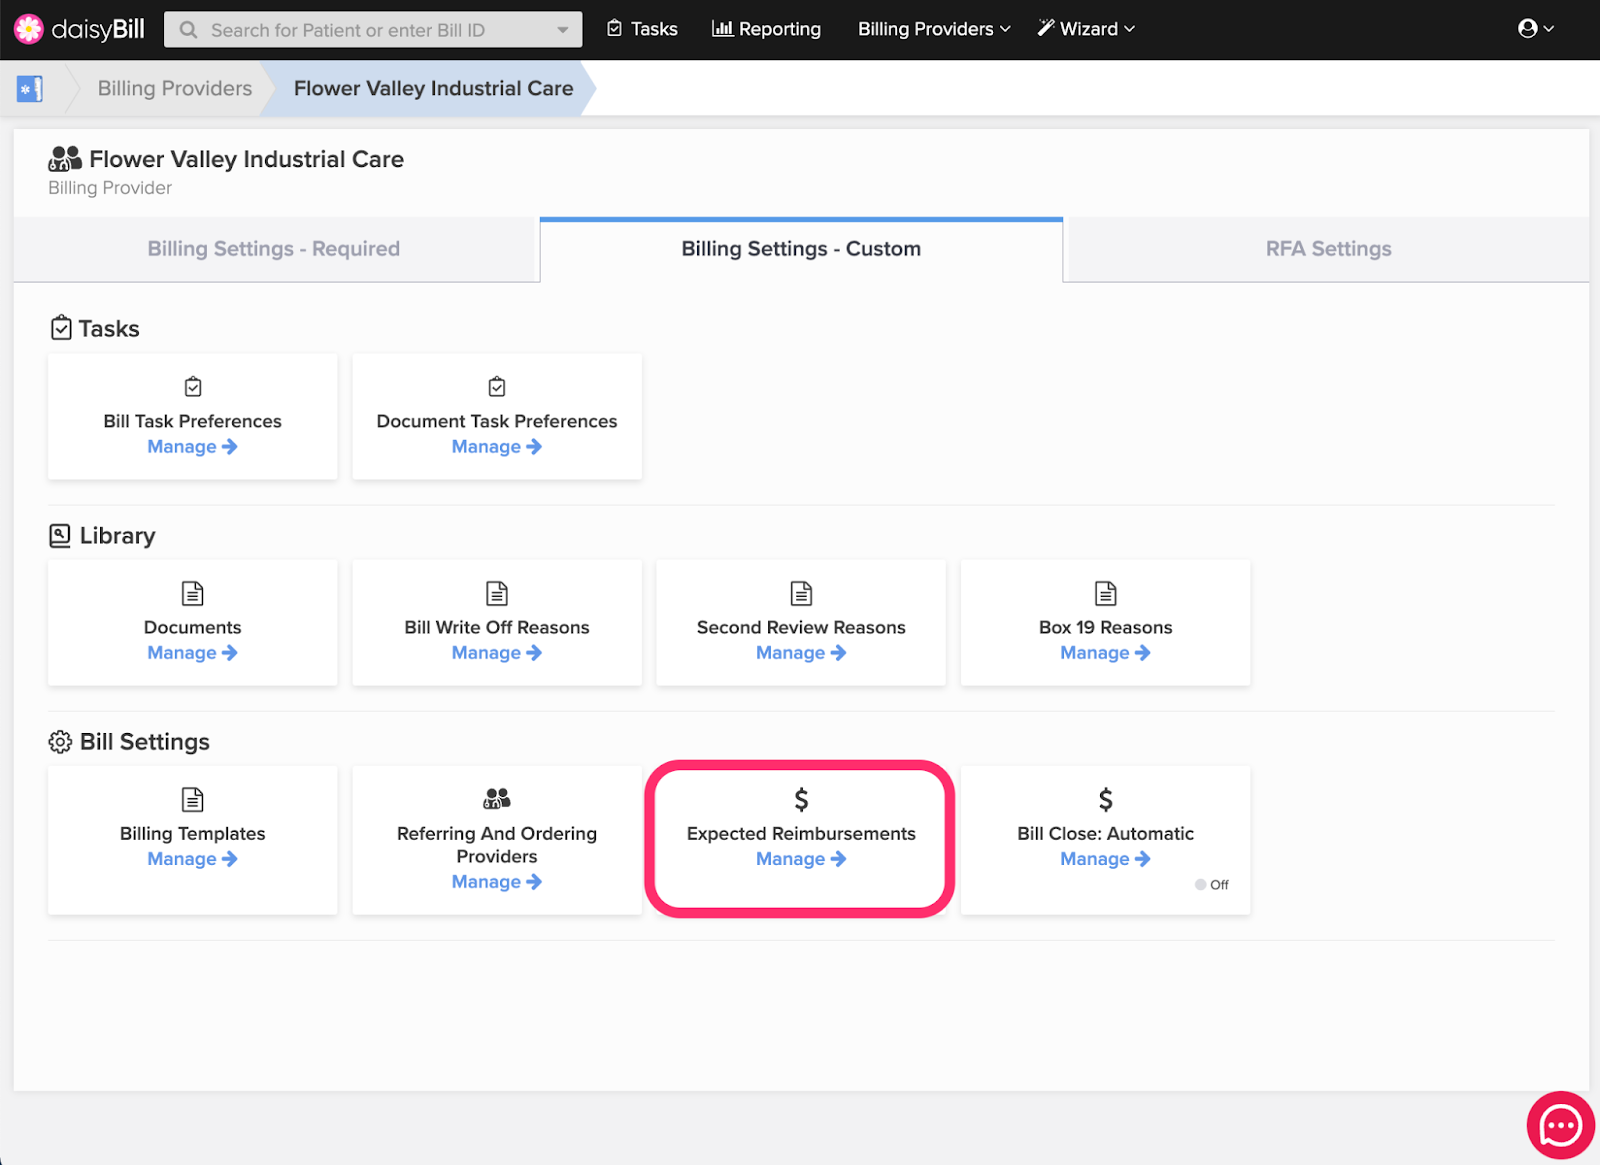
Task: Go to Billing Providers breadcrumb
Action: (x=175, y=88)
